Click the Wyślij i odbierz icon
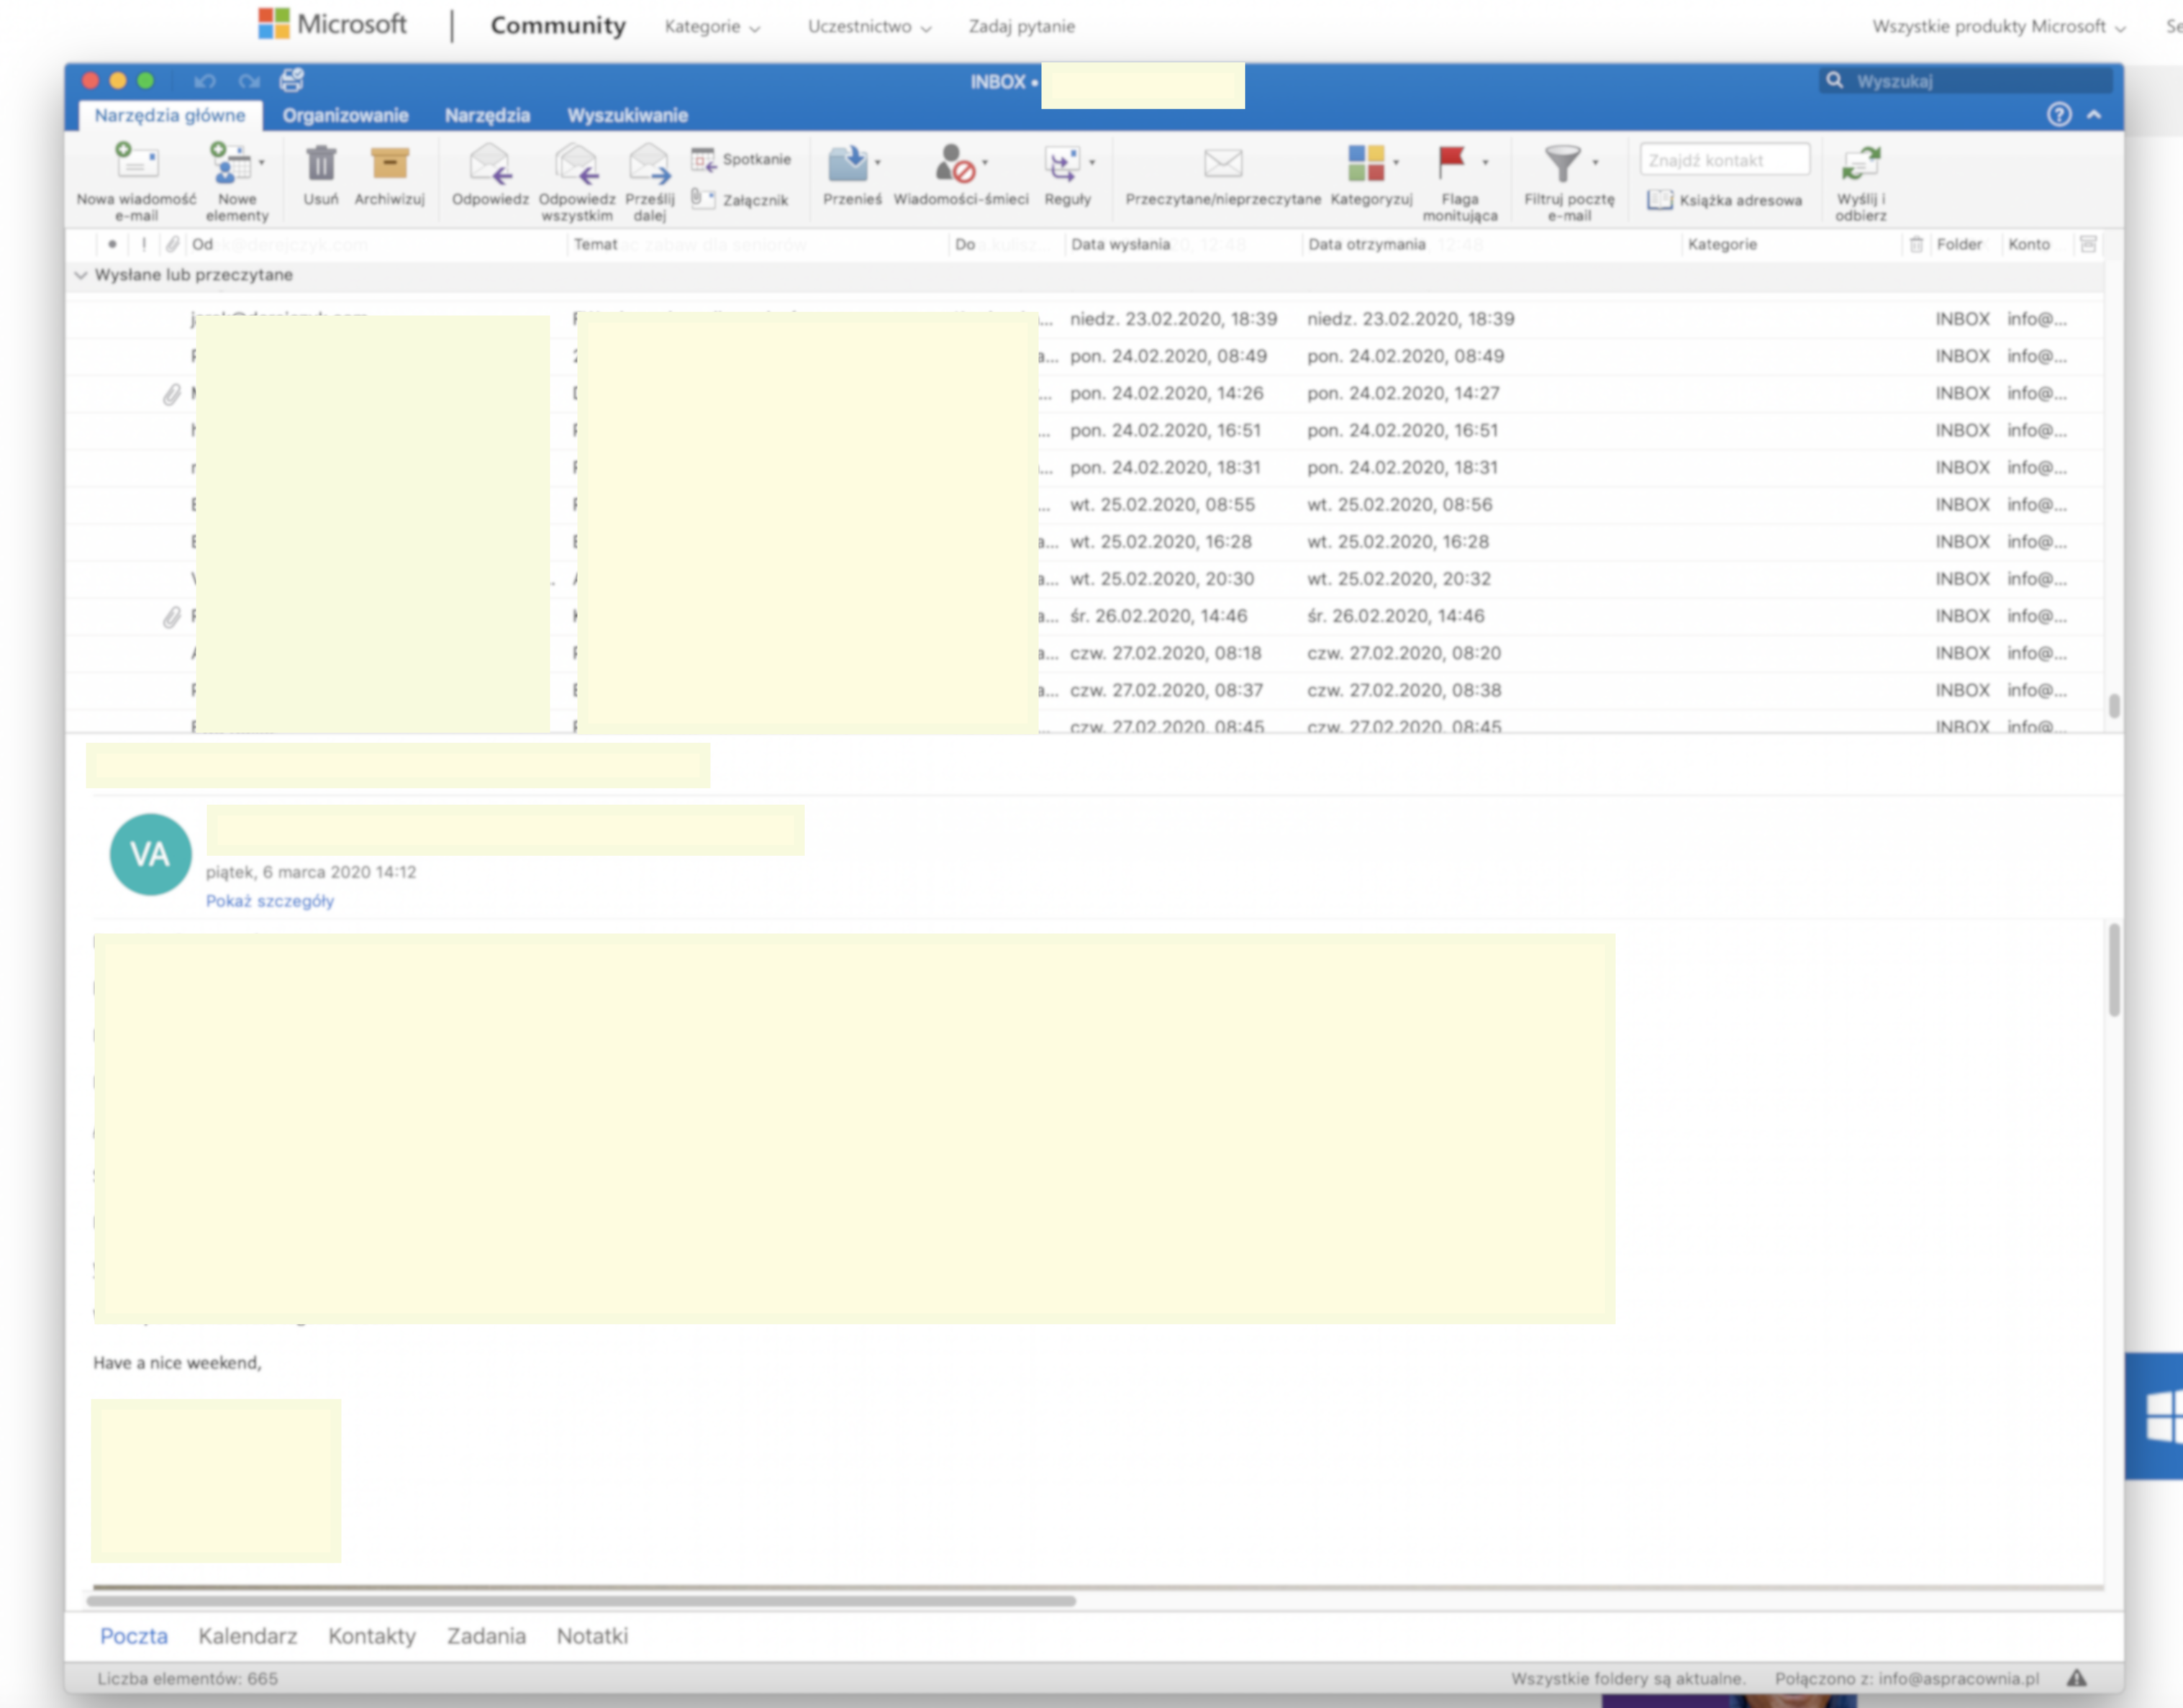This screenshot has height=1708, width=2183. pos(1860,163)
